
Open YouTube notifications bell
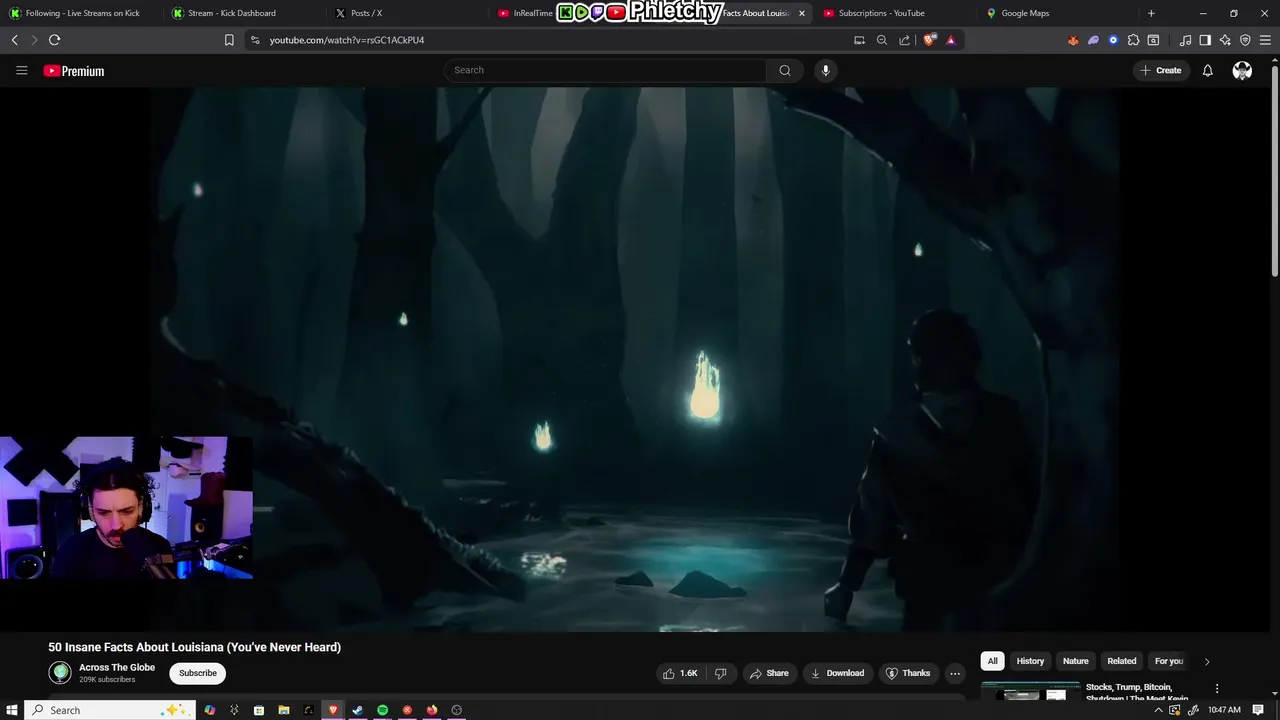point(1207,70)
